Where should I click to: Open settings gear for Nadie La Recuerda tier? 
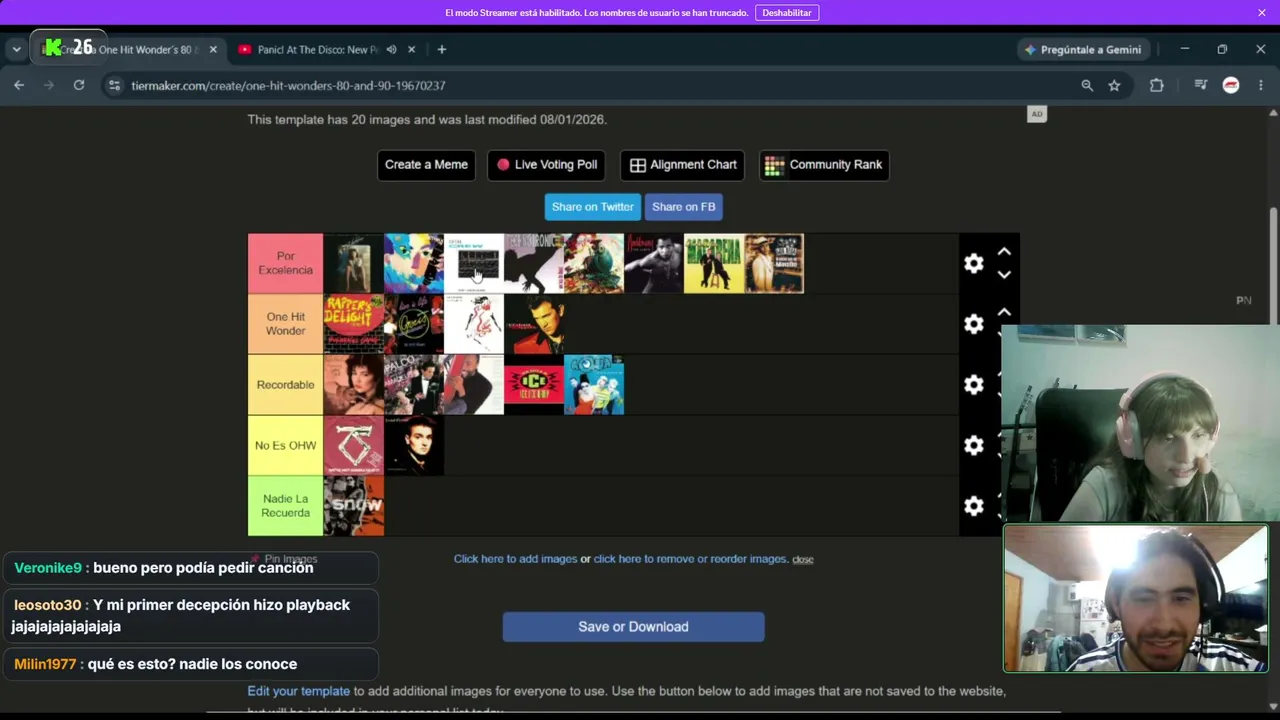tap(973, 506)
